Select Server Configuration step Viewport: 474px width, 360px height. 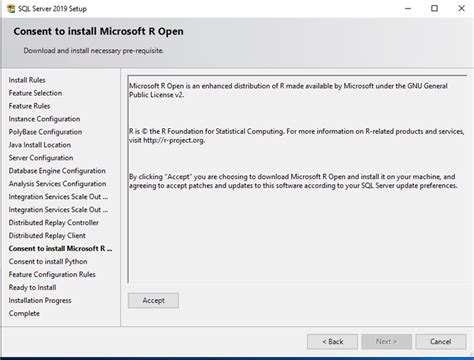41,158
